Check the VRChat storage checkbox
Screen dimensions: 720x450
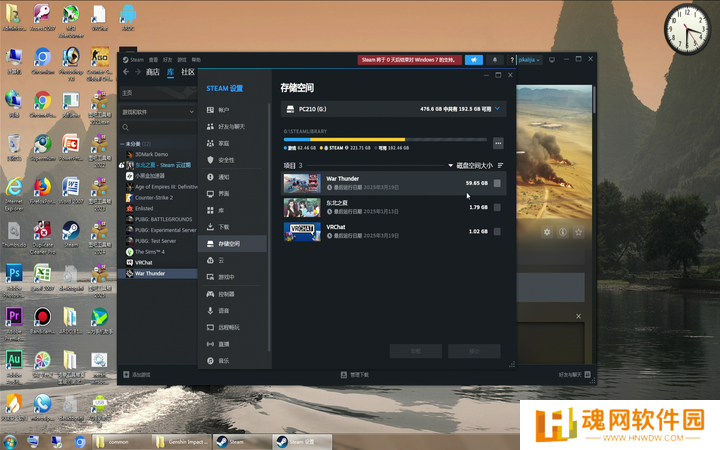point(497,231)
